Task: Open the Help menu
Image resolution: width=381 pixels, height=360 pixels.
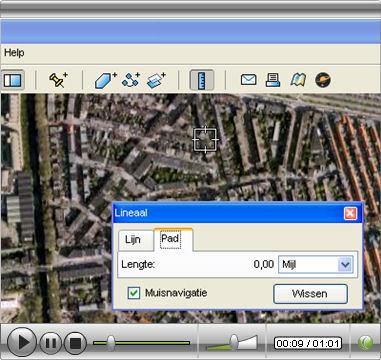Action: point(14,53)
